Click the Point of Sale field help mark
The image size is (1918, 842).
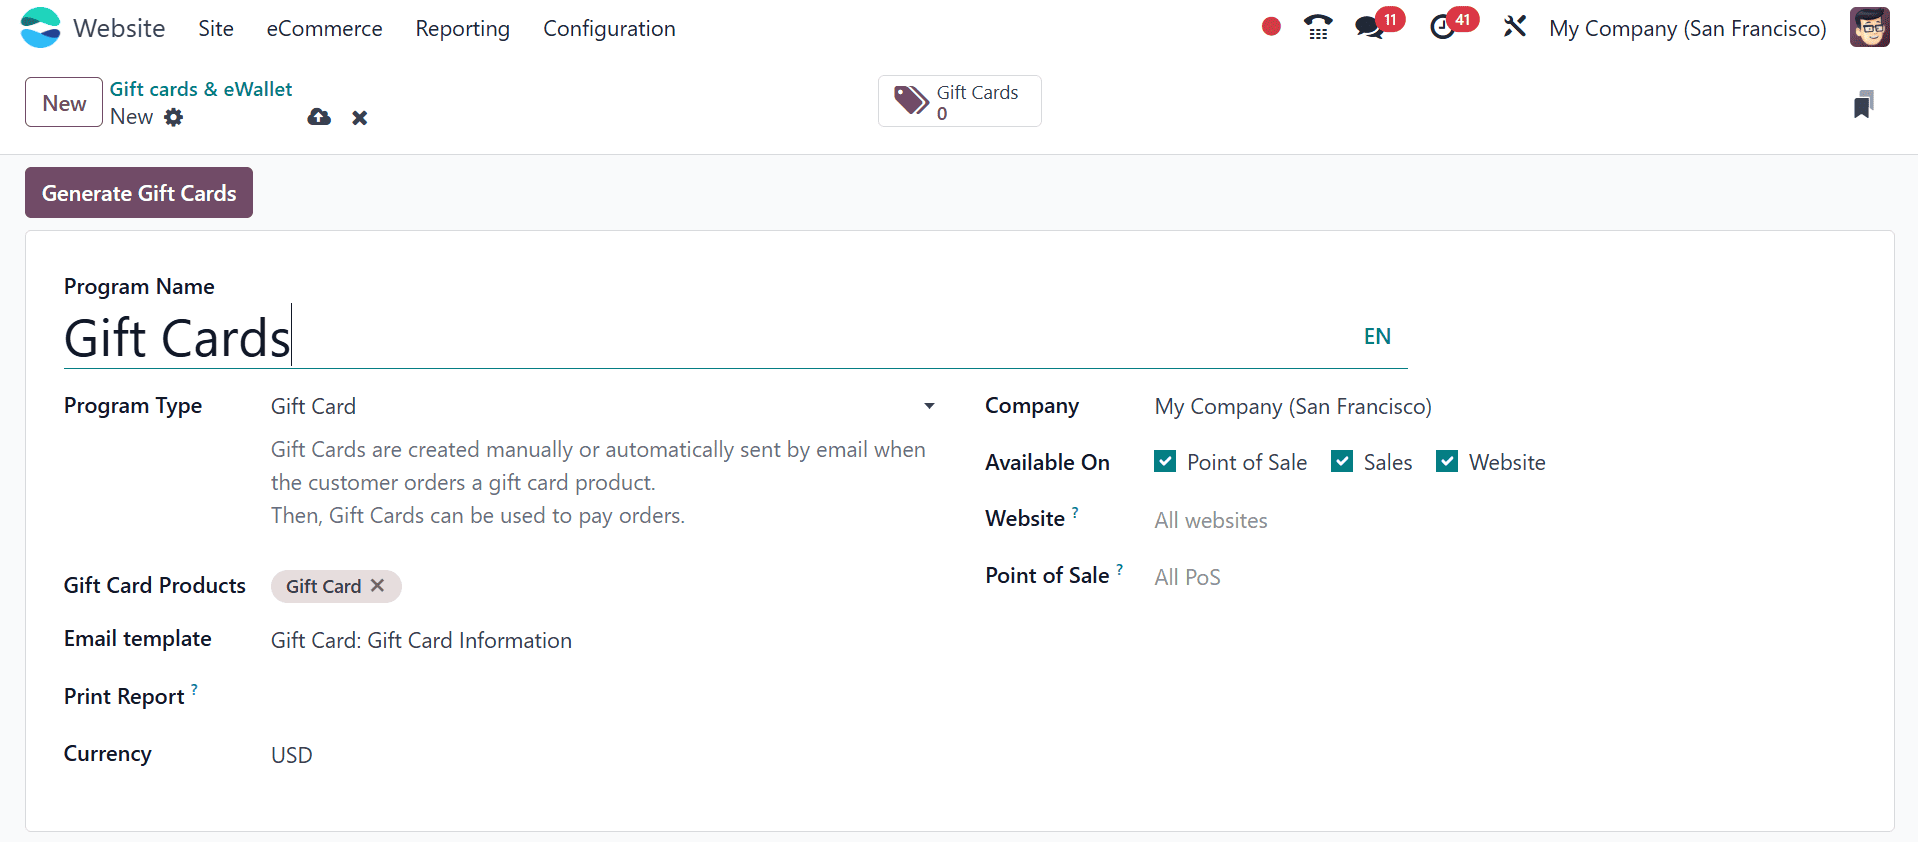tap(1120, 569)
